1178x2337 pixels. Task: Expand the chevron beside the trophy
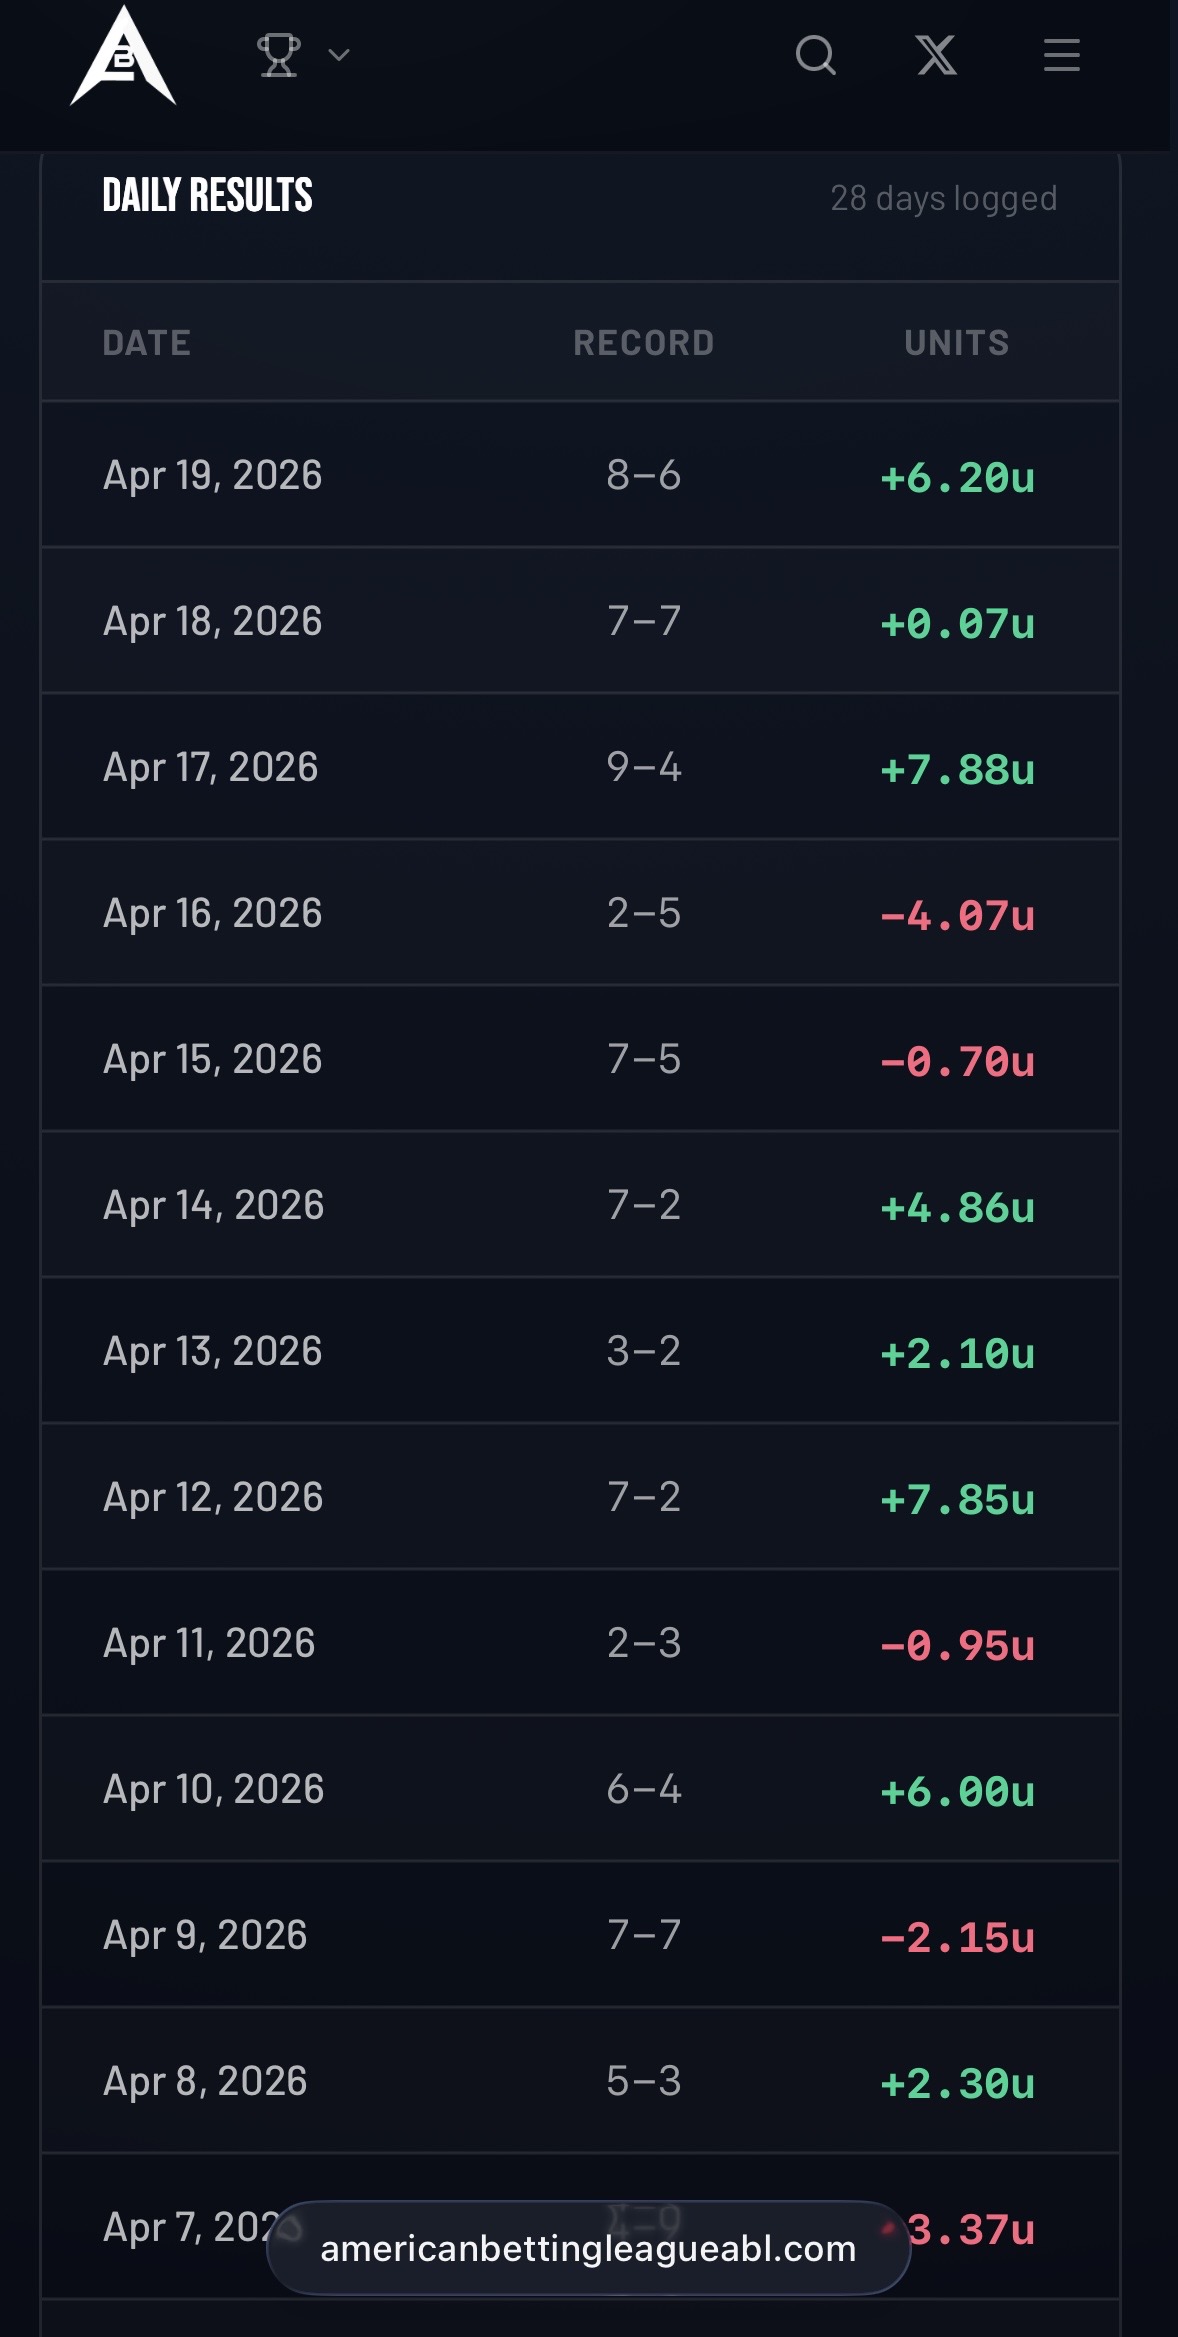(339, 56)
